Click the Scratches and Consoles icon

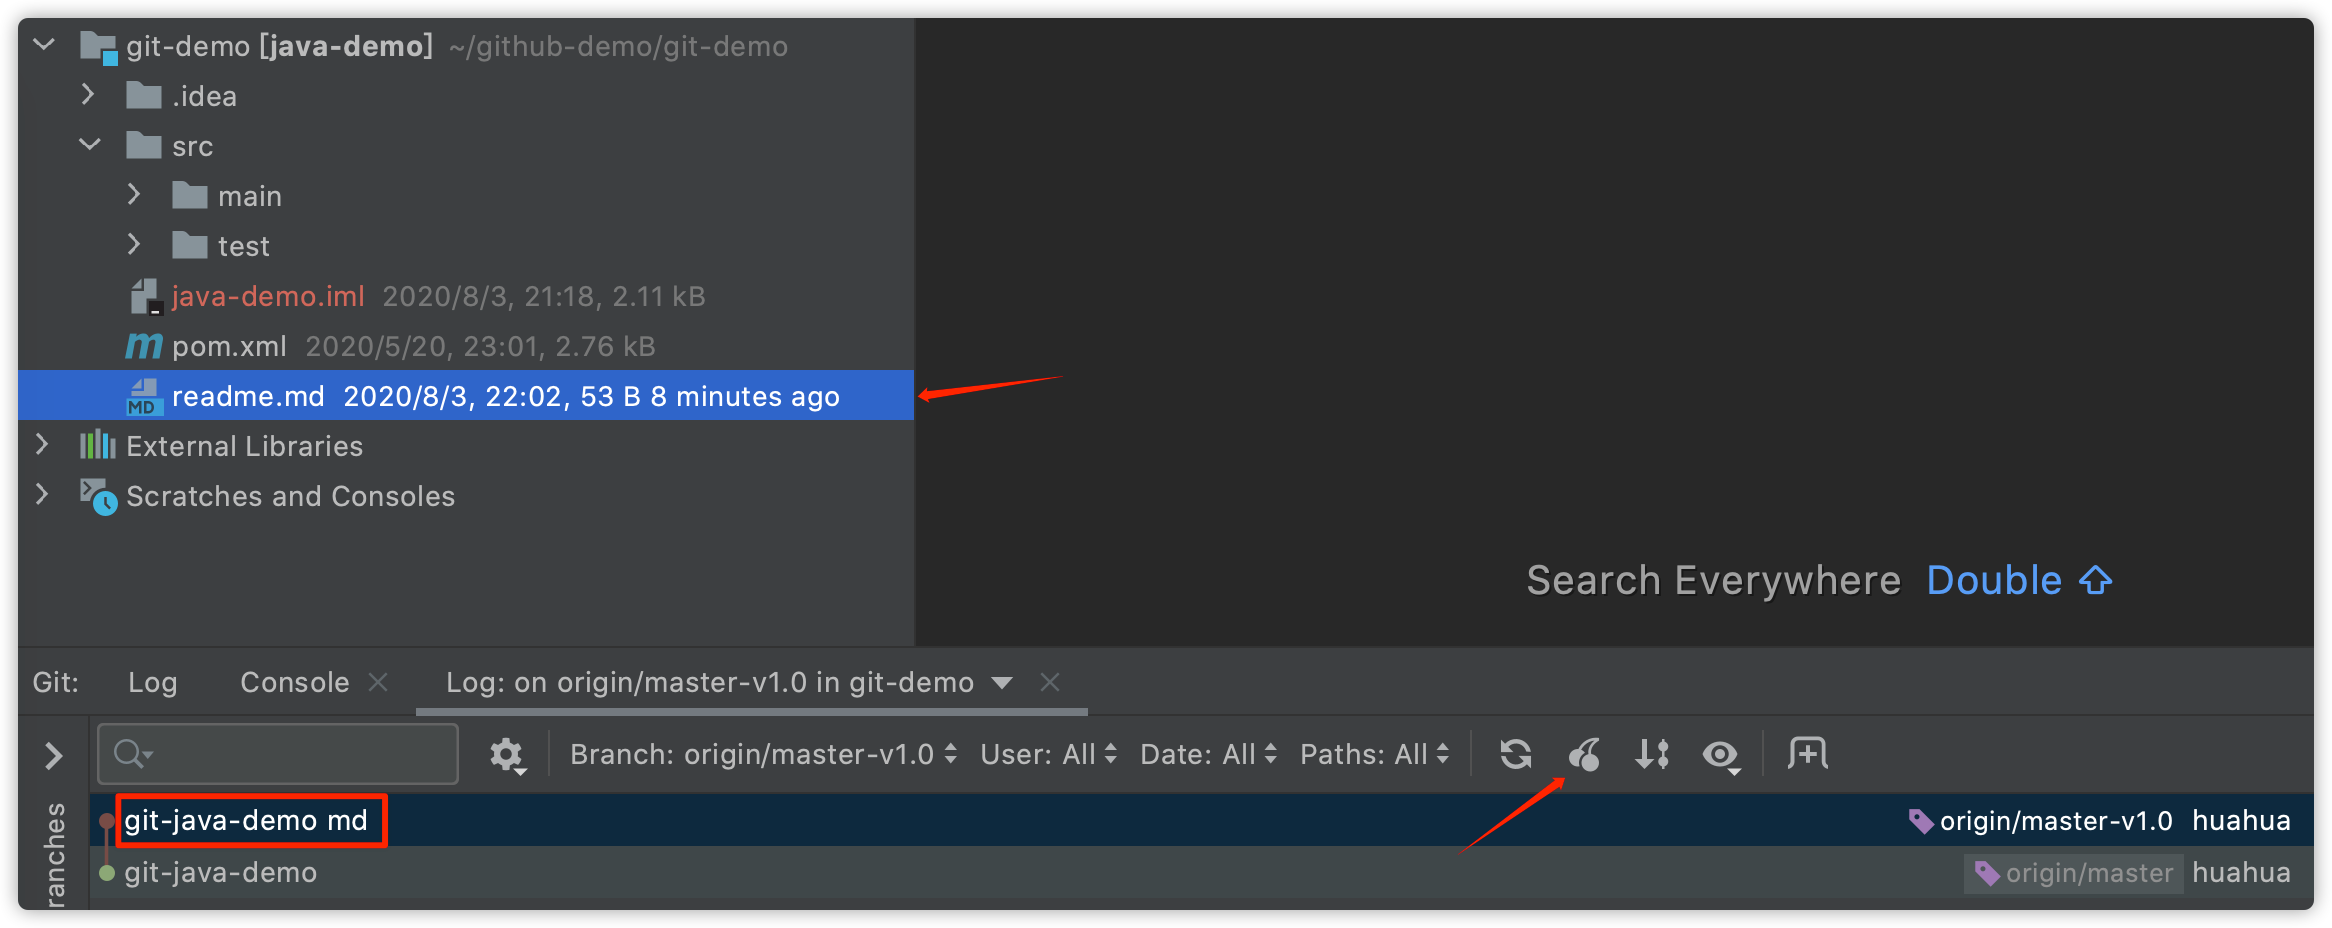[99, 496]
